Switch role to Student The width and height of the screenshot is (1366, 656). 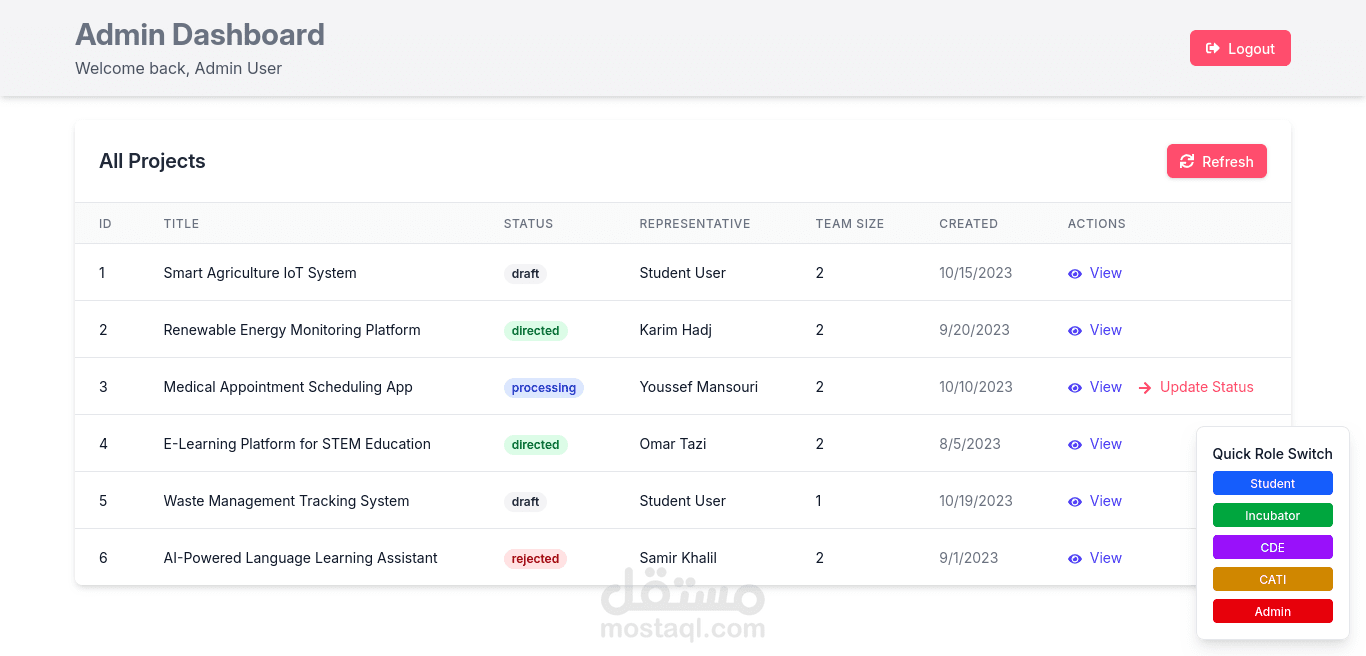coord(1272,484)
